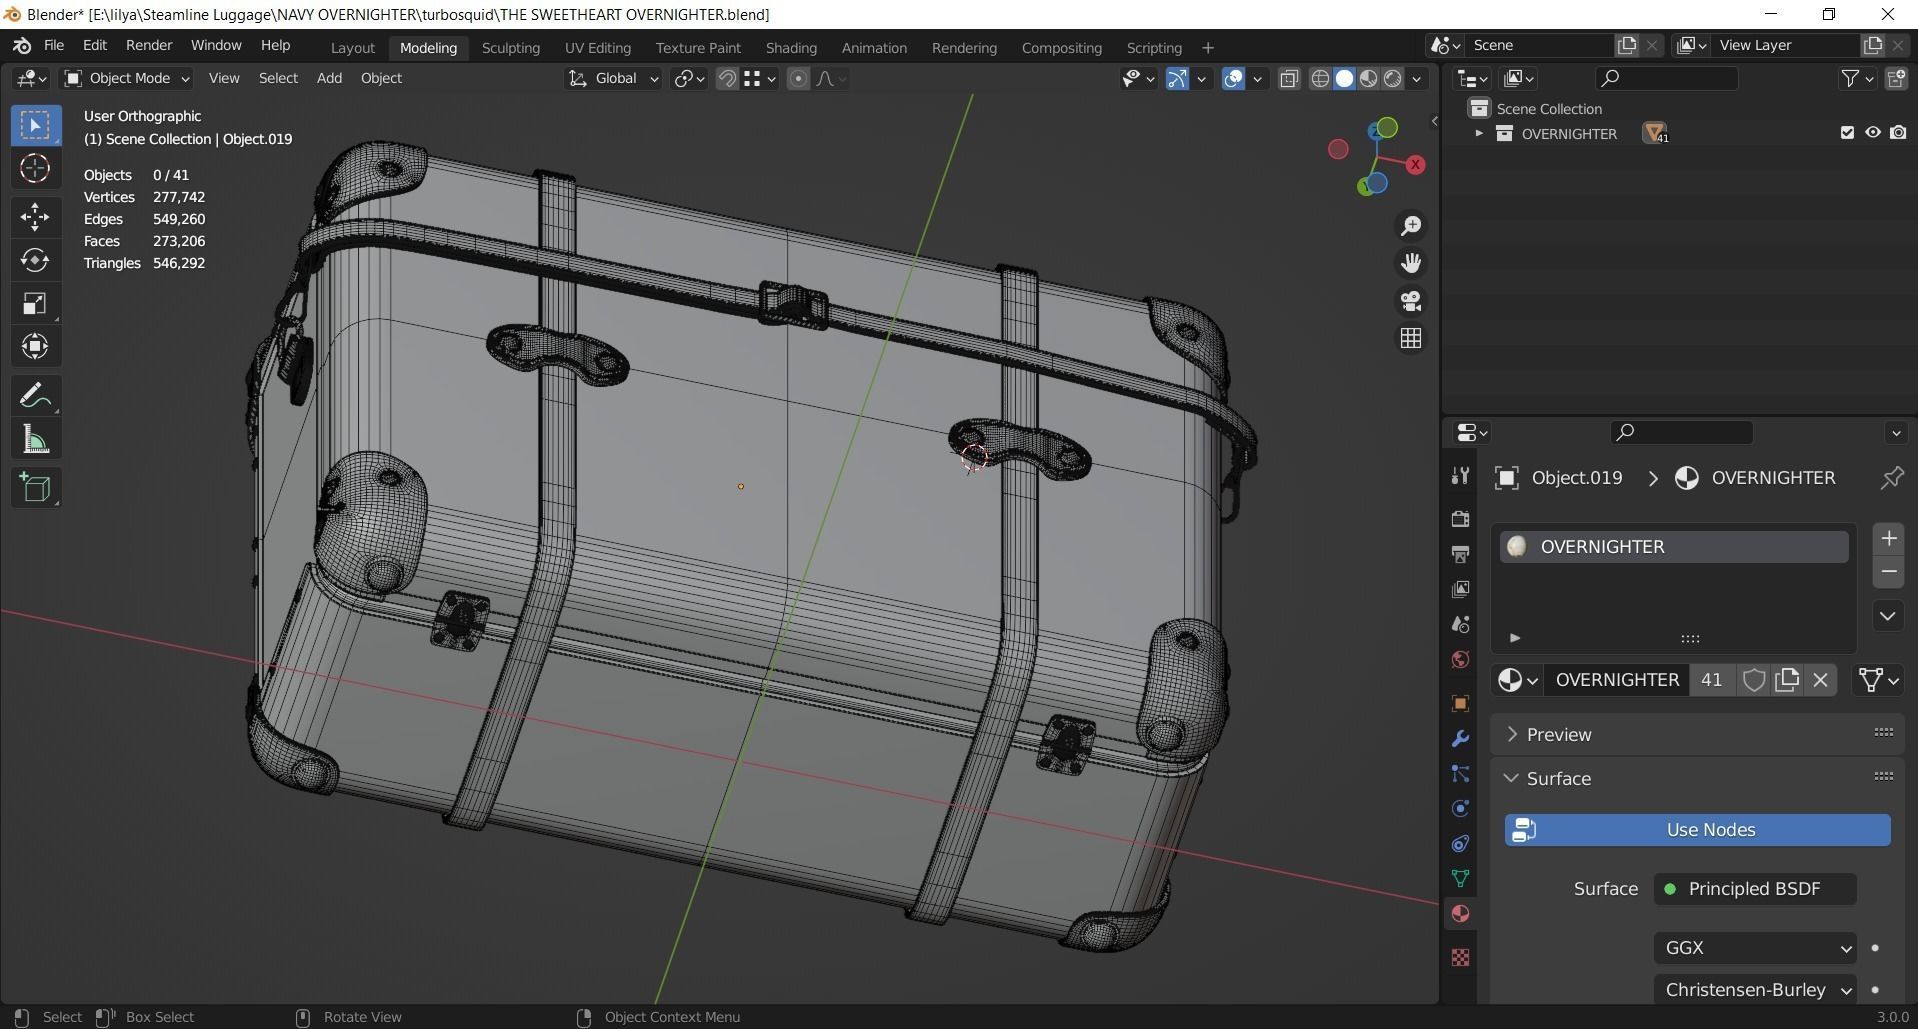Open the Object properties tab

1460,704
